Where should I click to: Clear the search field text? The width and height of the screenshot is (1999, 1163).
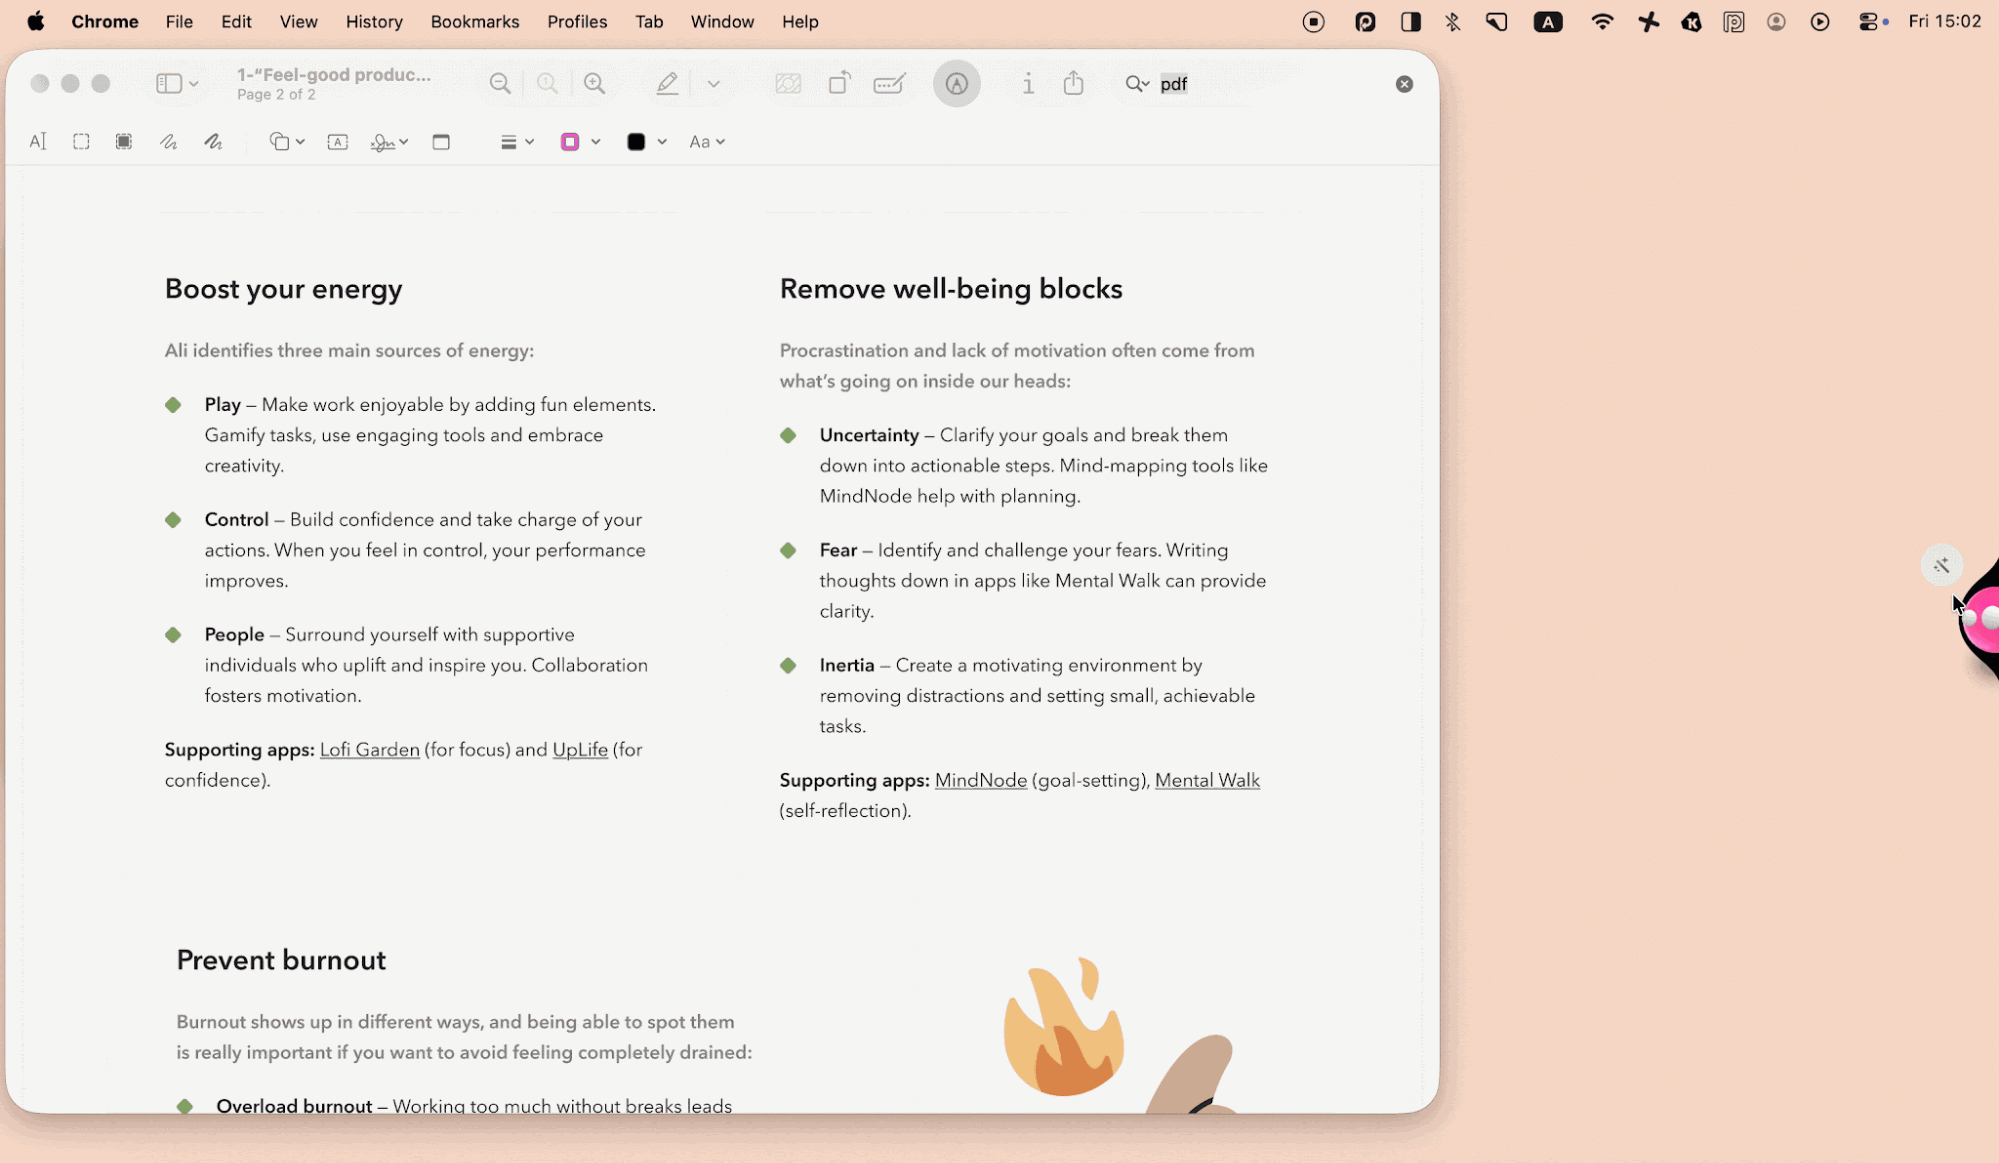[x=1404, y=84]
